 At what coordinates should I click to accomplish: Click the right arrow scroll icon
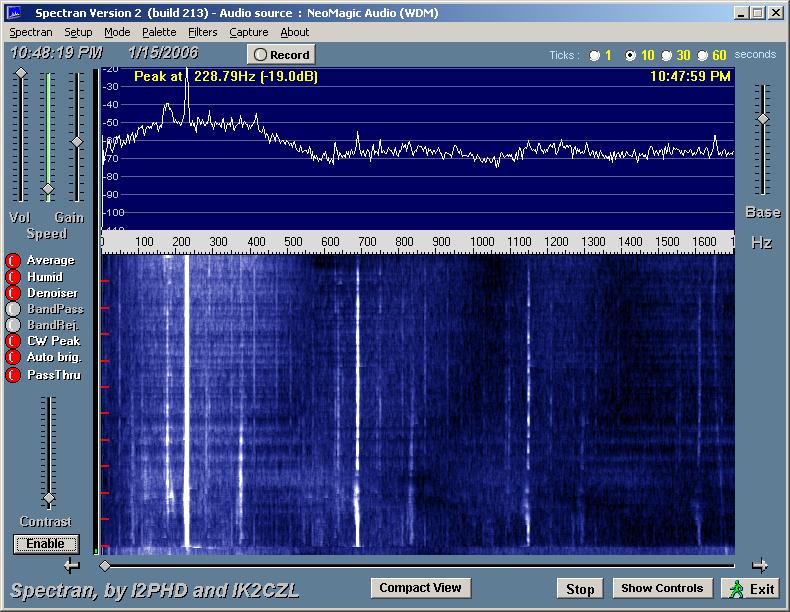760,566
